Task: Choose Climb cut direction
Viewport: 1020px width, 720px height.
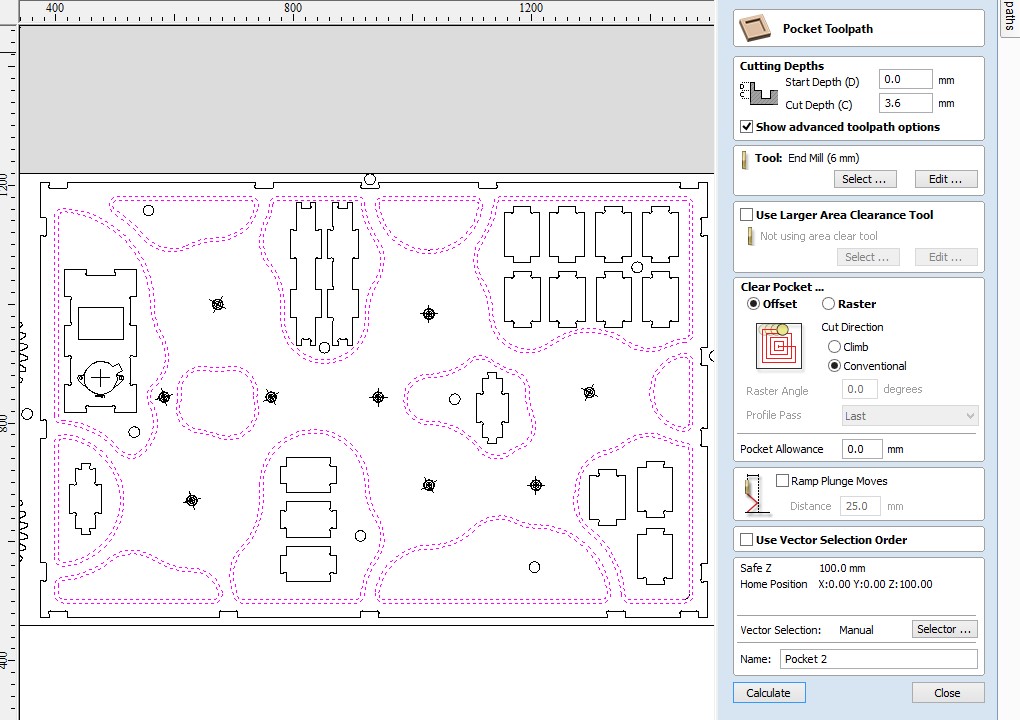Action: (x=834, y=347)
